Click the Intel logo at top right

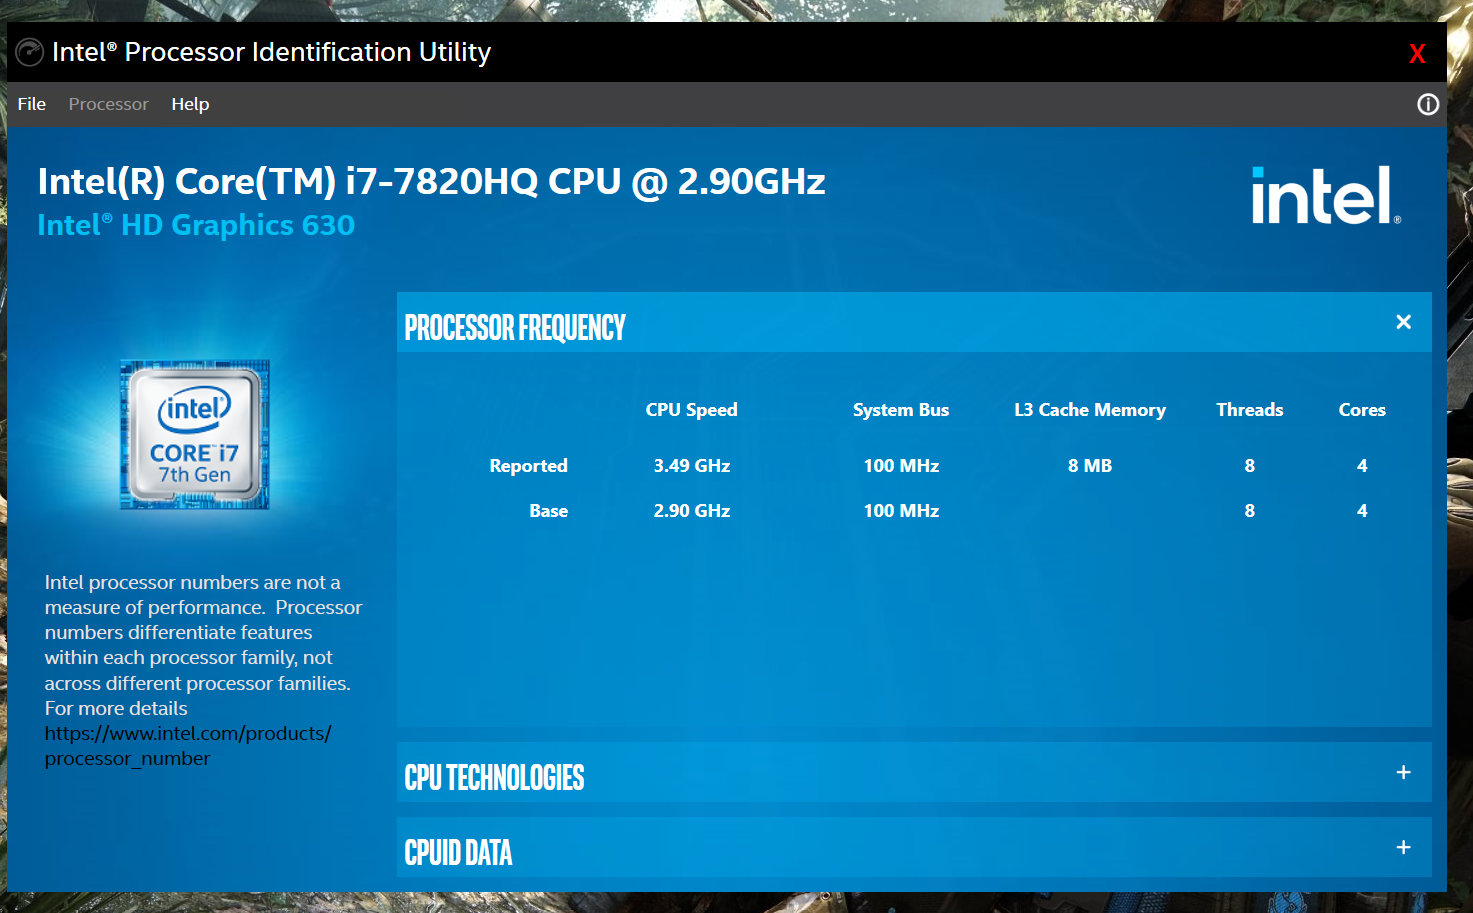point(1325,196)
